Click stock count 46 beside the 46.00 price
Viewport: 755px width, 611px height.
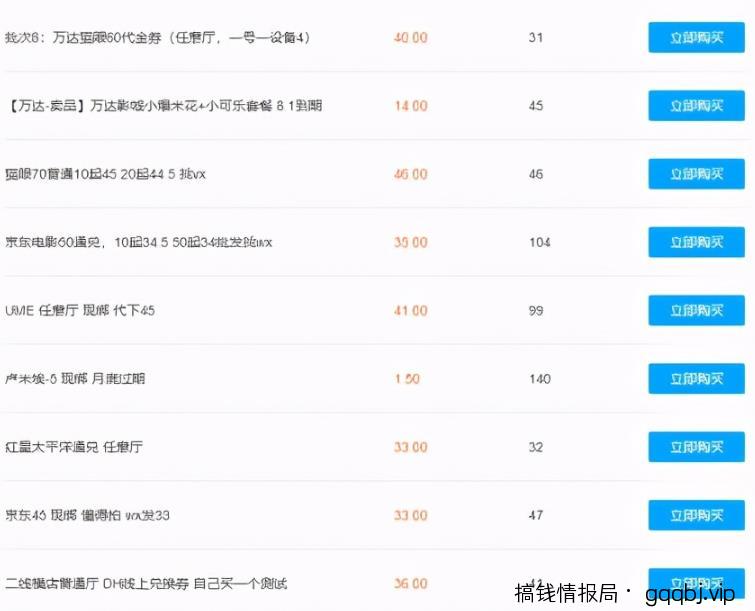536,174
